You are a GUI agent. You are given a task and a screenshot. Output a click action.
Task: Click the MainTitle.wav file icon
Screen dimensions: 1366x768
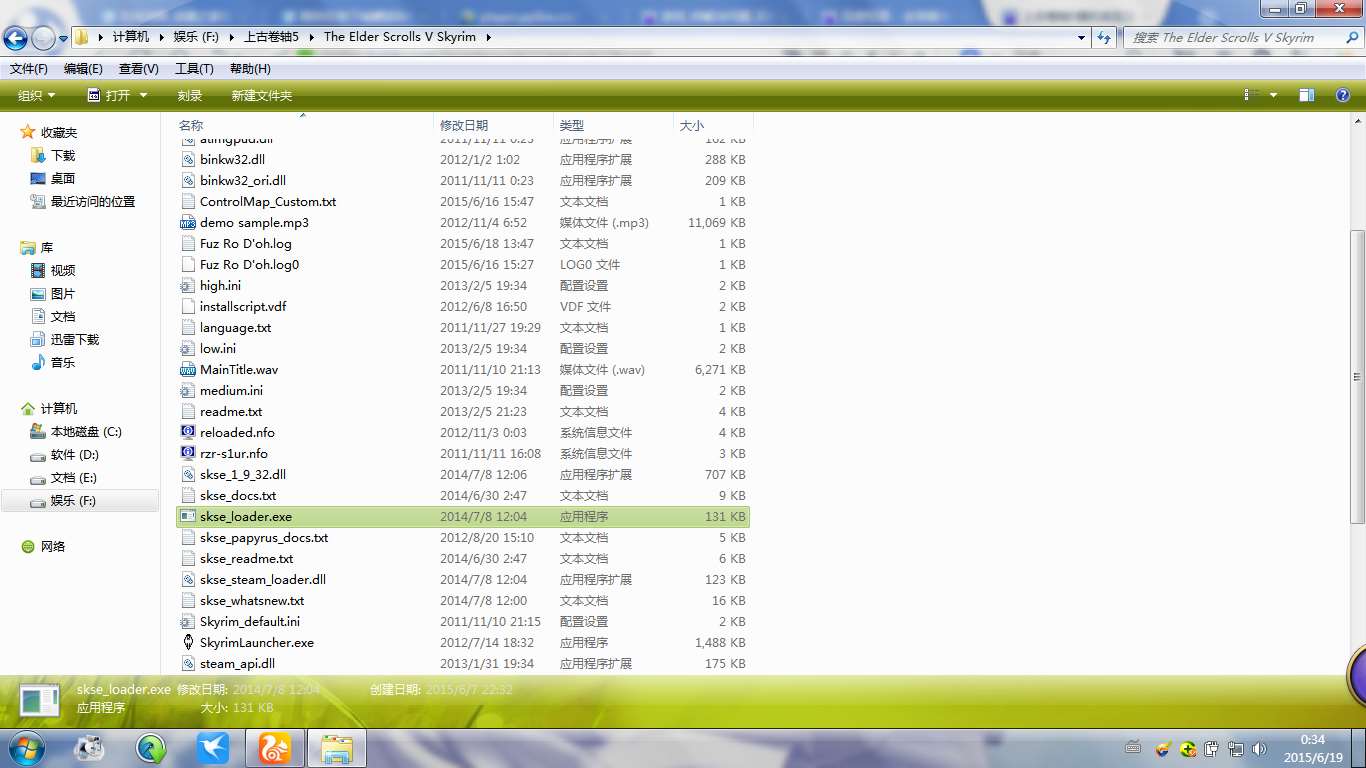(188, 370)
